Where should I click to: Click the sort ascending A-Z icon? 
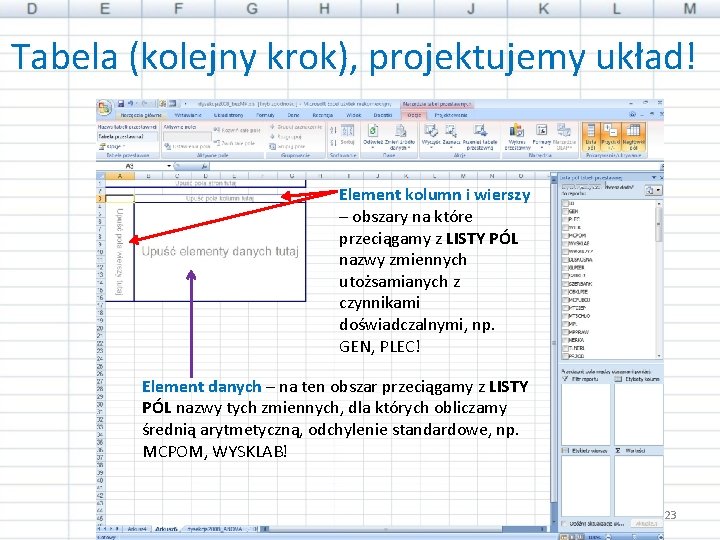coord(333,130)
